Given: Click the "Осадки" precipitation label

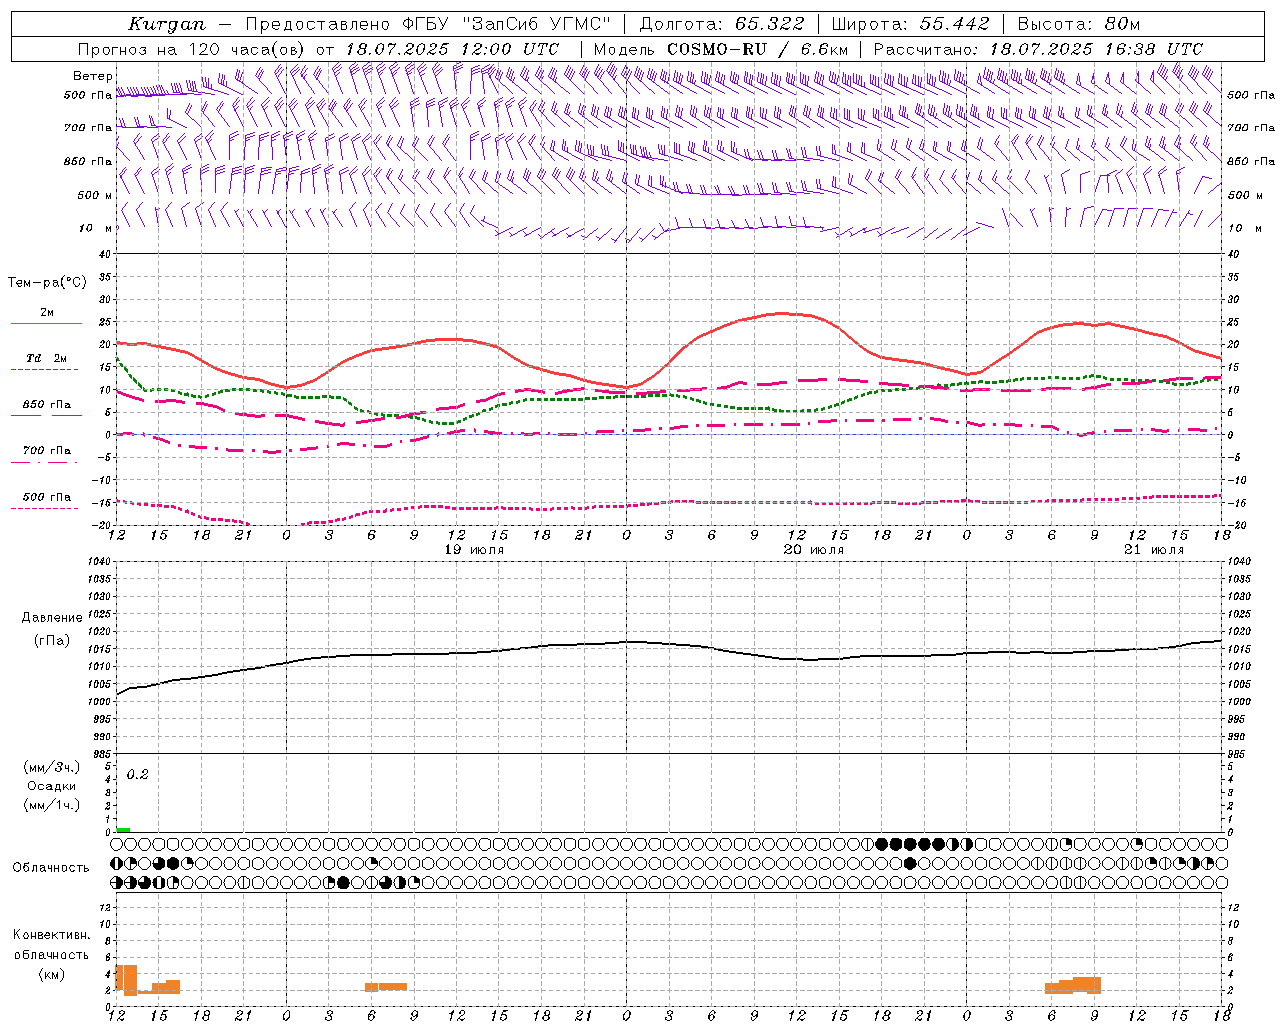Looking at the screenshot, I should (52, 786).
